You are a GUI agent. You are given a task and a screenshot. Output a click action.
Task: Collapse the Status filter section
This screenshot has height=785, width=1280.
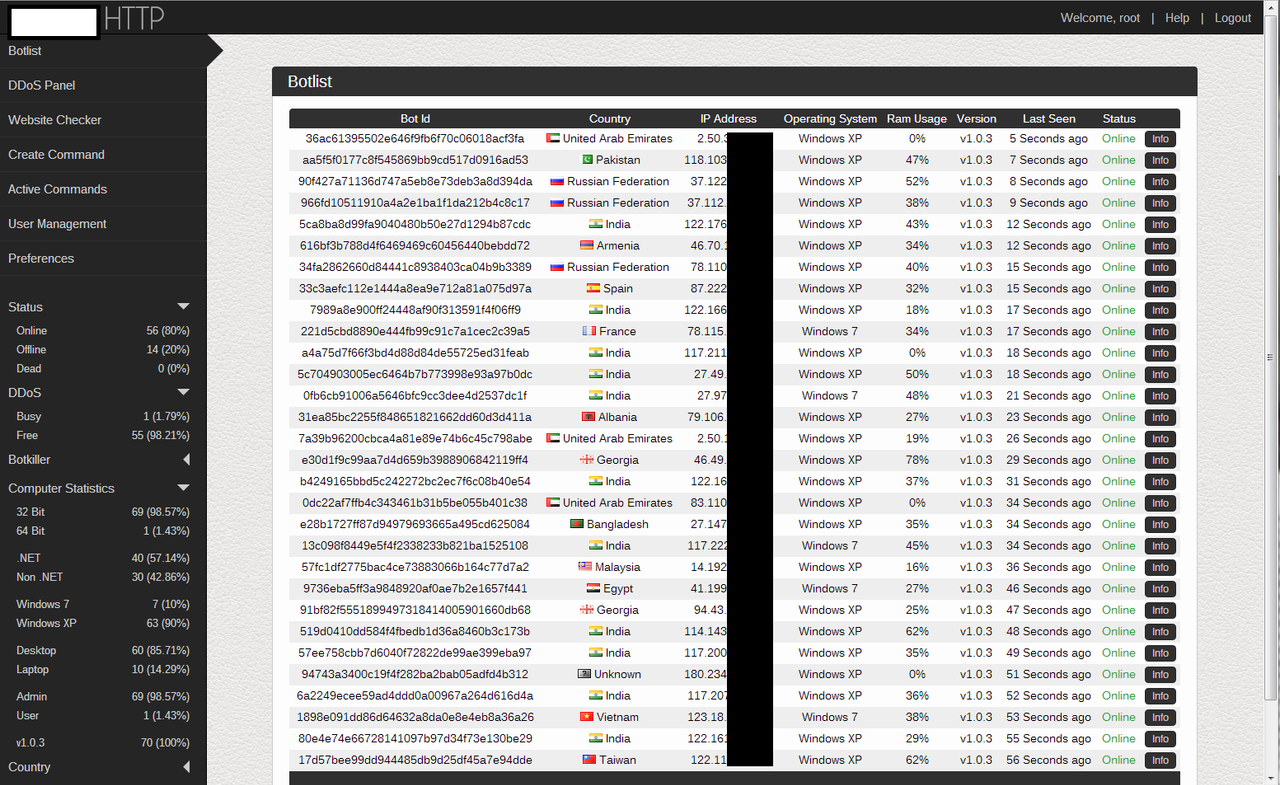(183, 306)
